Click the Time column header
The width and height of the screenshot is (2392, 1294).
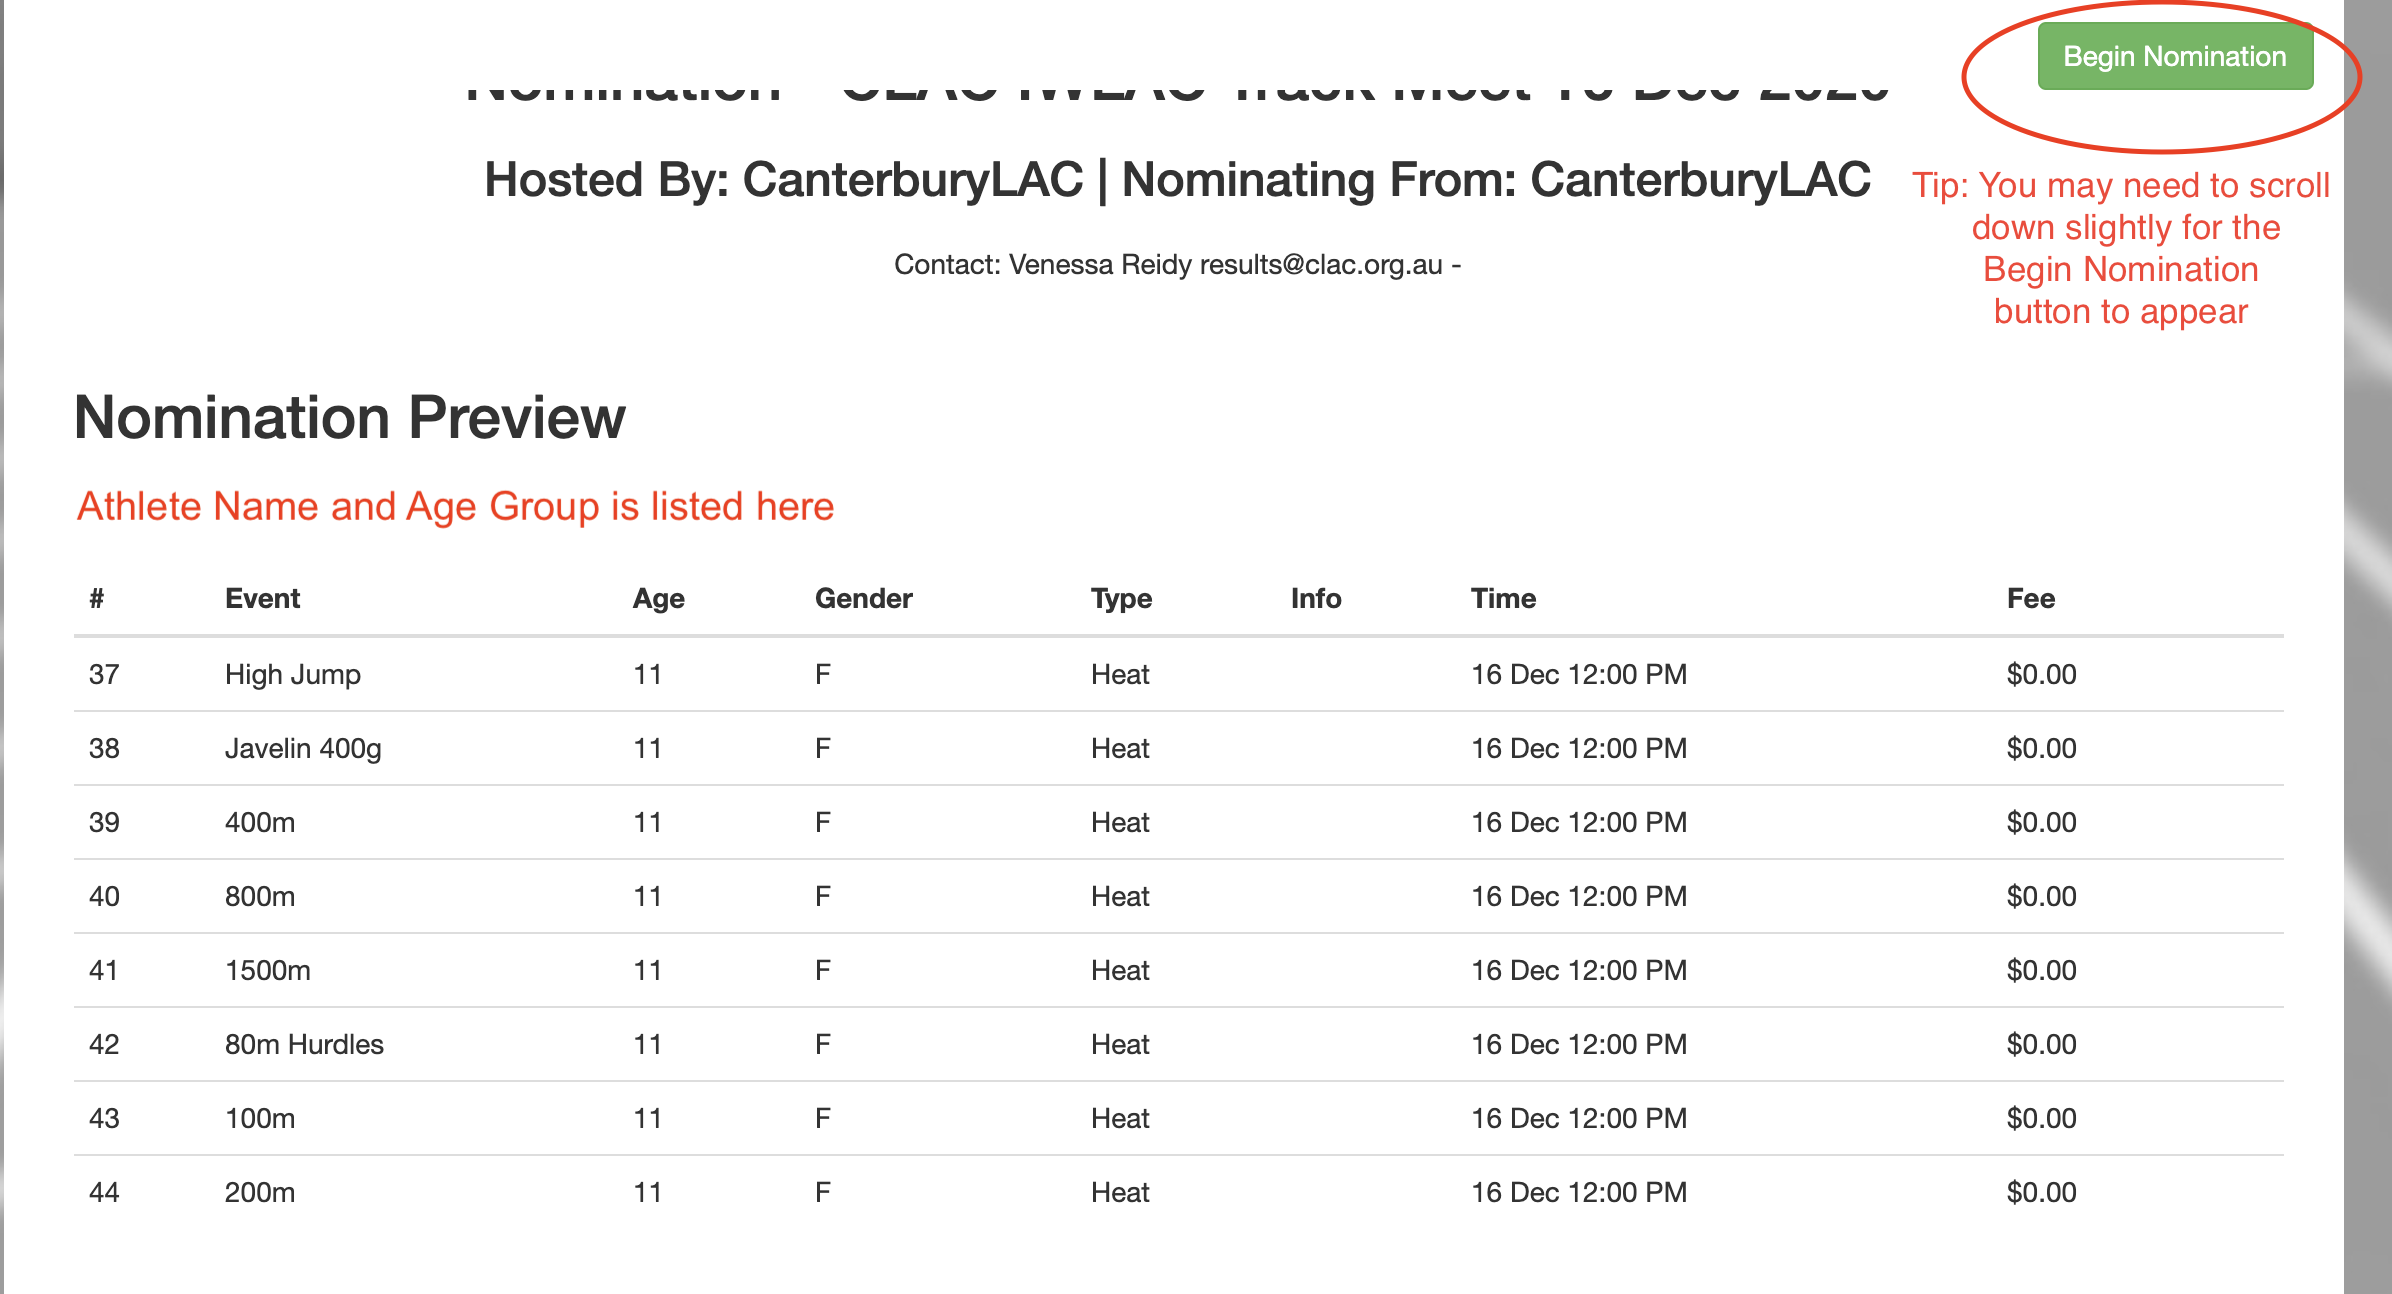pyautogui.click(x=1503, y=598)
